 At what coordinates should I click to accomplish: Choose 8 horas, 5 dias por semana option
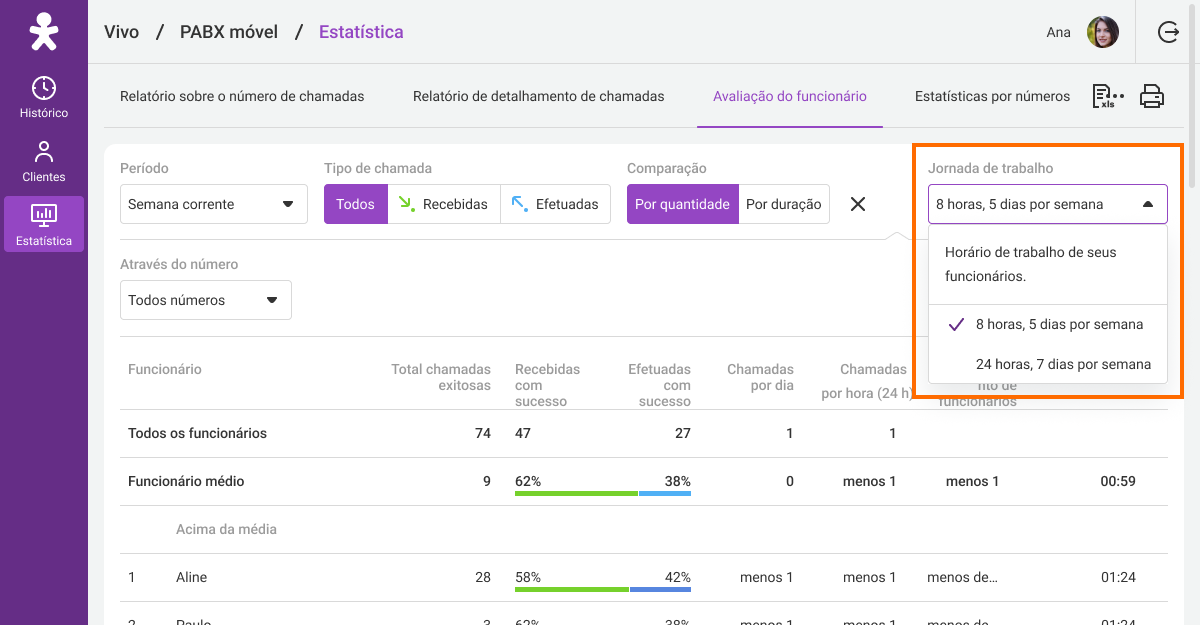coord(1047,324)
